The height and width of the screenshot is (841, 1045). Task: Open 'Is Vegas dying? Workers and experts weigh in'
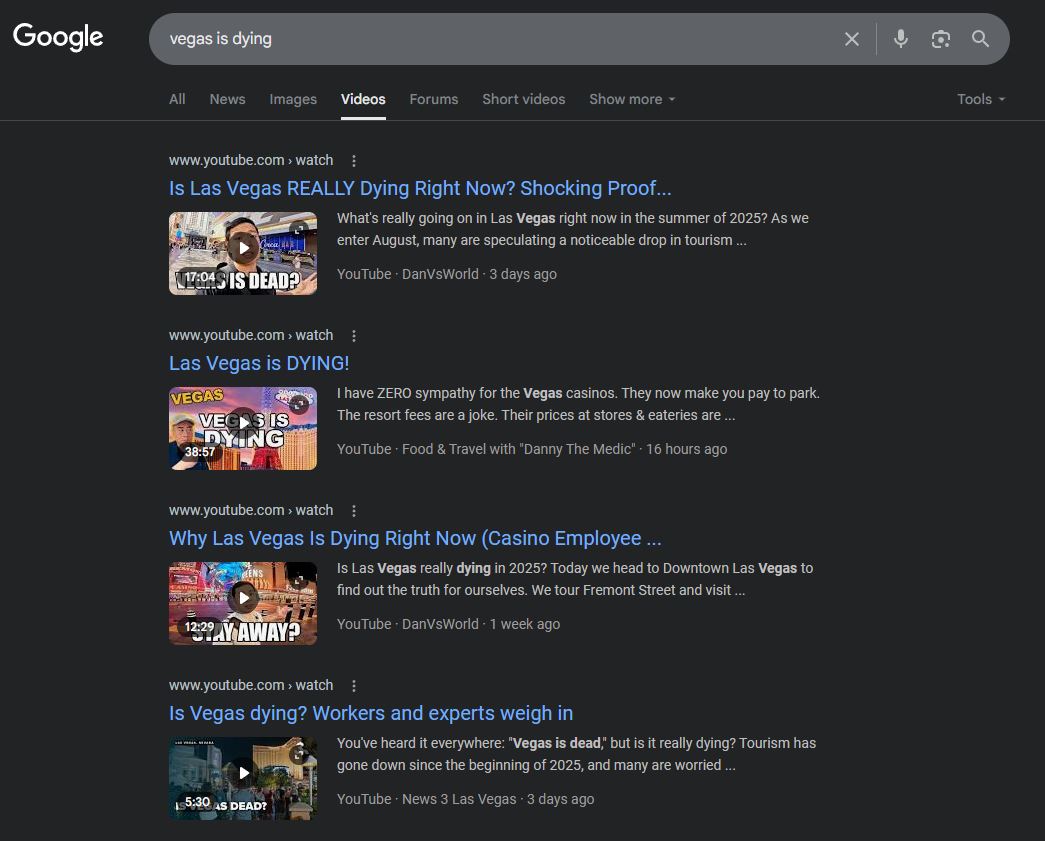(x=371, y=713)
